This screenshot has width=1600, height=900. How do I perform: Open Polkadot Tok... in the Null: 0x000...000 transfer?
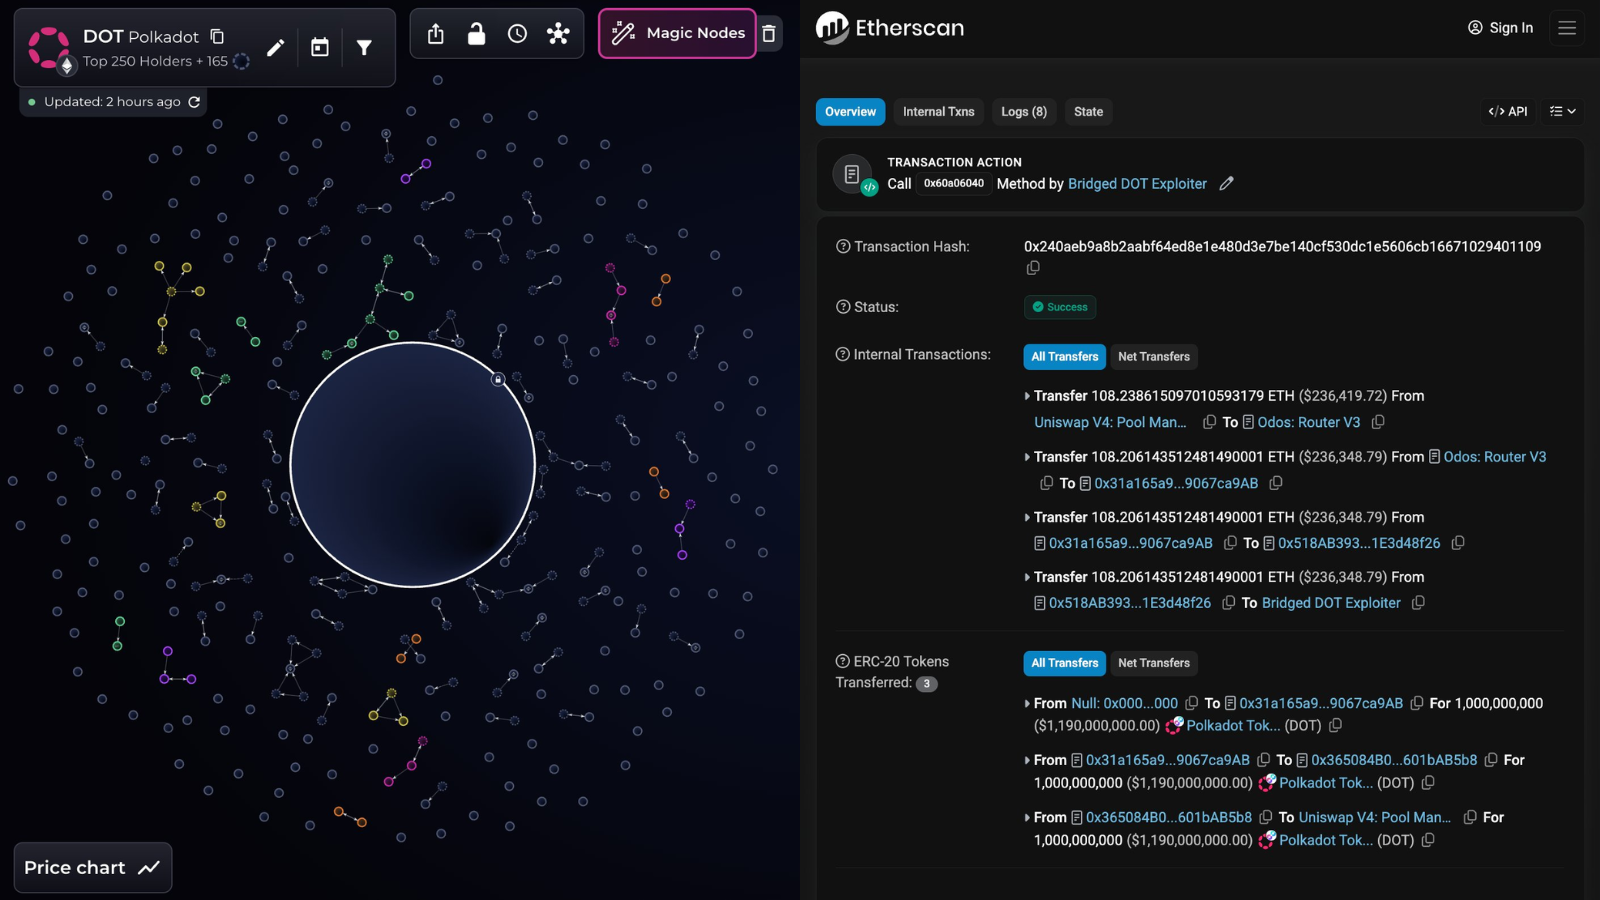[1233, 726]
